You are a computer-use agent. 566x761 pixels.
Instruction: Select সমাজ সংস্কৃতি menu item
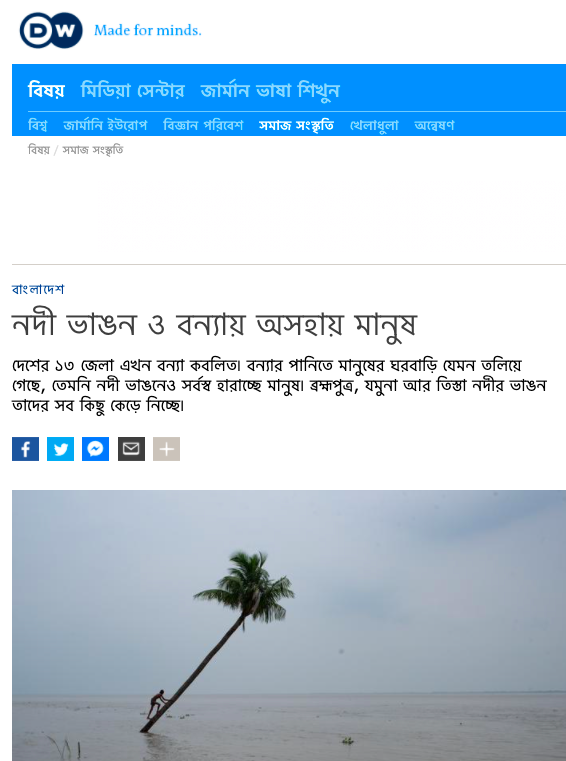pyautogui.click(x=296, y=125)
